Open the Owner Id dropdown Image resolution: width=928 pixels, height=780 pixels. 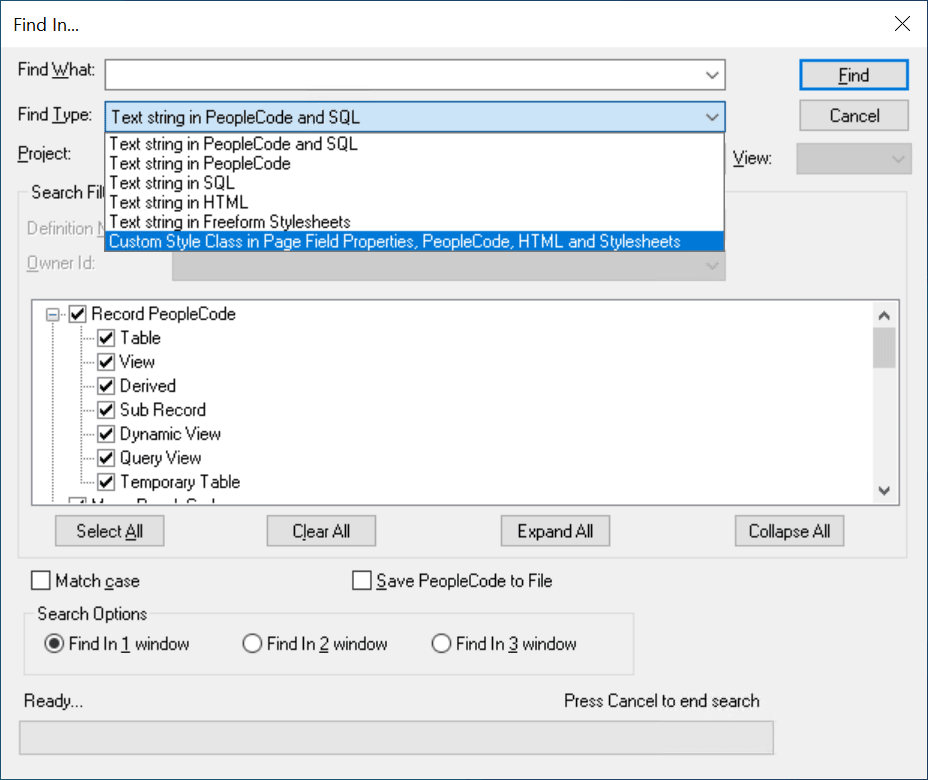[449, 266]
